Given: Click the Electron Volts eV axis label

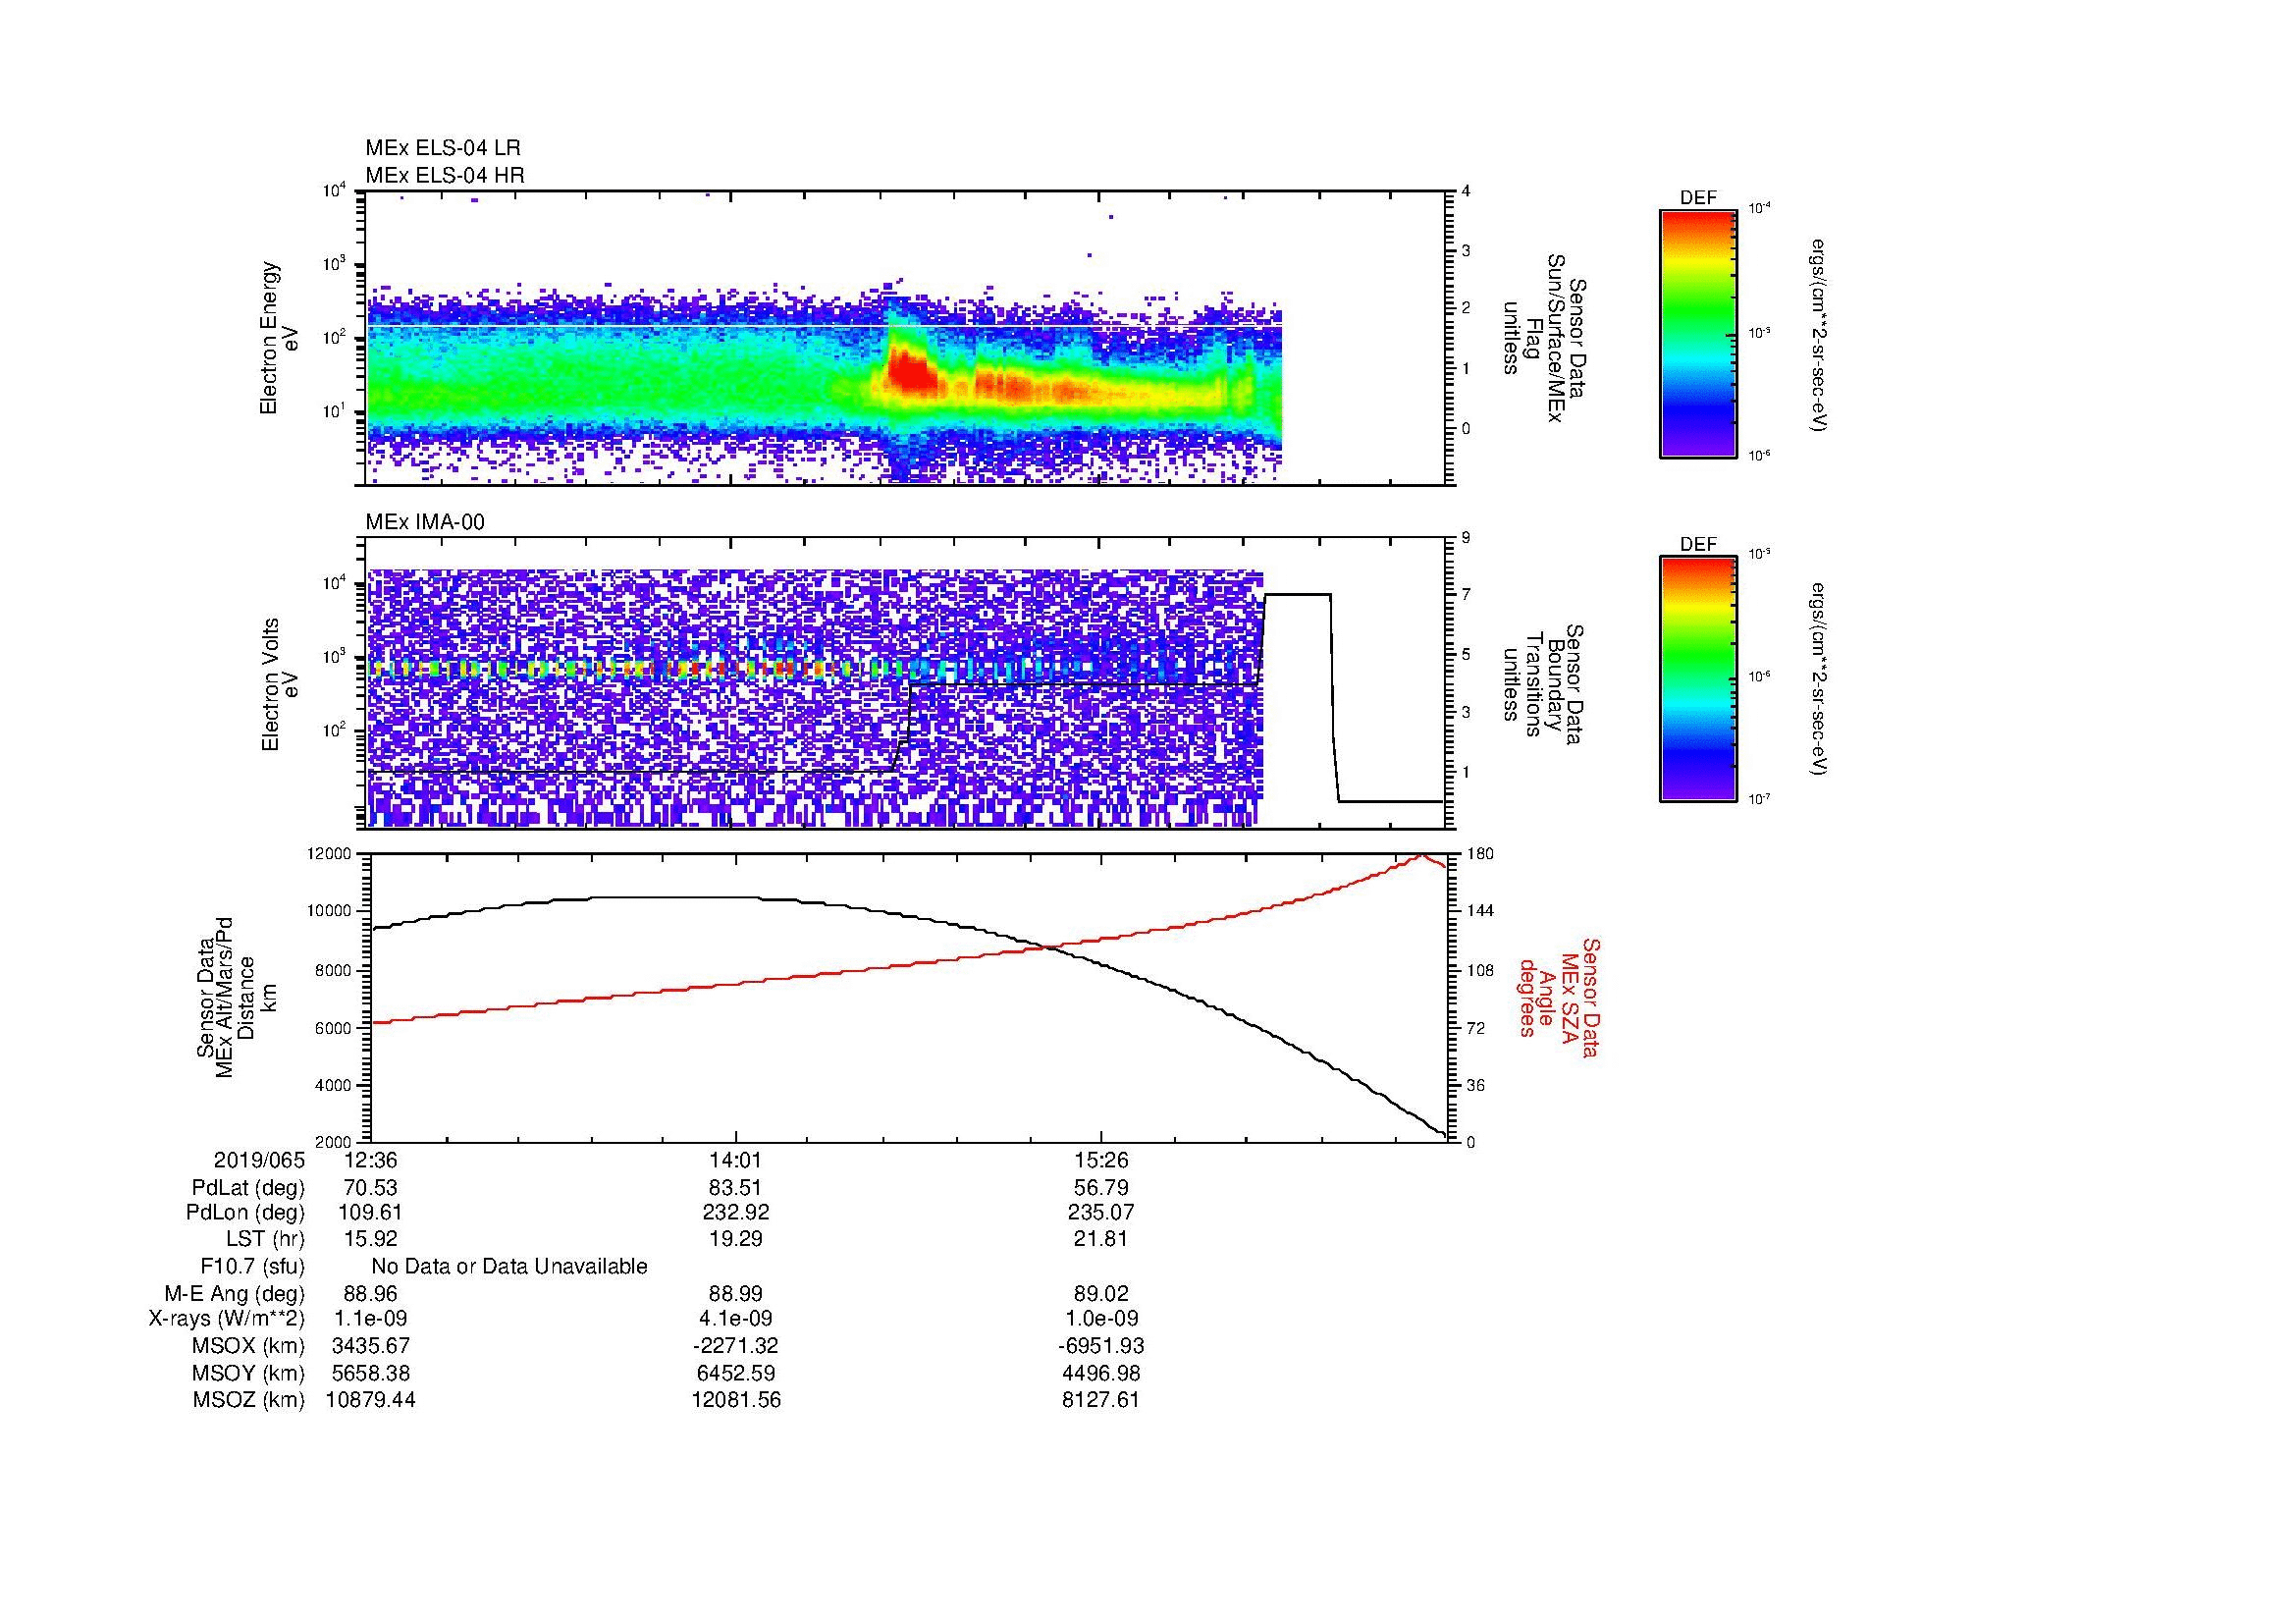Looking at the screenshot, I should (x=280, y=685).
